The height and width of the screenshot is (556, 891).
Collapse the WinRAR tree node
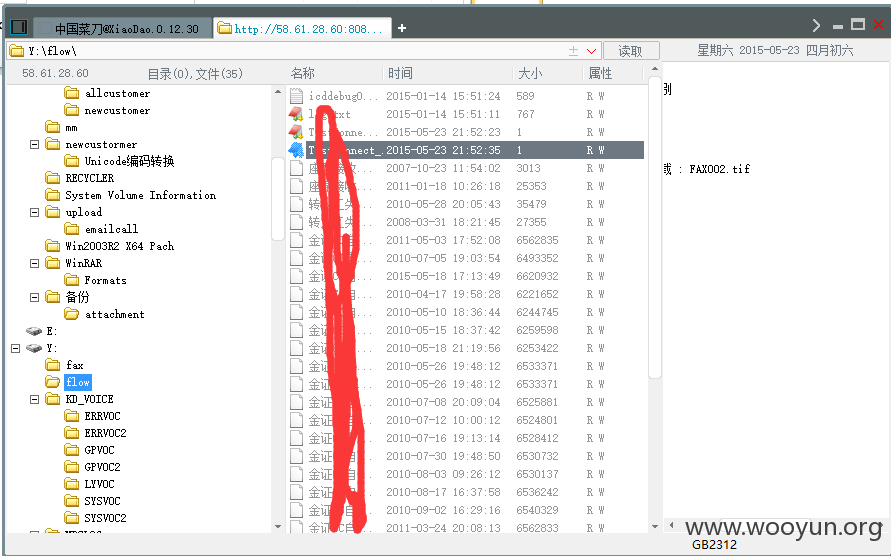(x=34, y=263)
